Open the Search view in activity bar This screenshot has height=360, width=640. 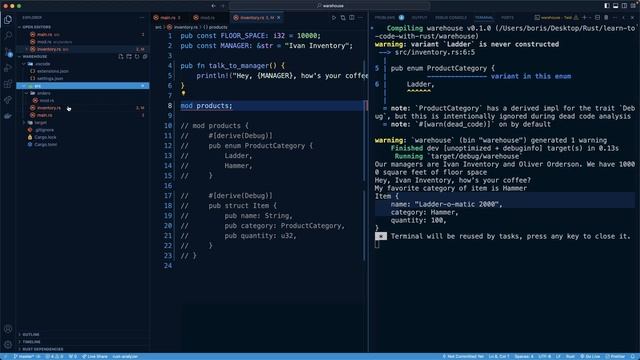(8, 36)
